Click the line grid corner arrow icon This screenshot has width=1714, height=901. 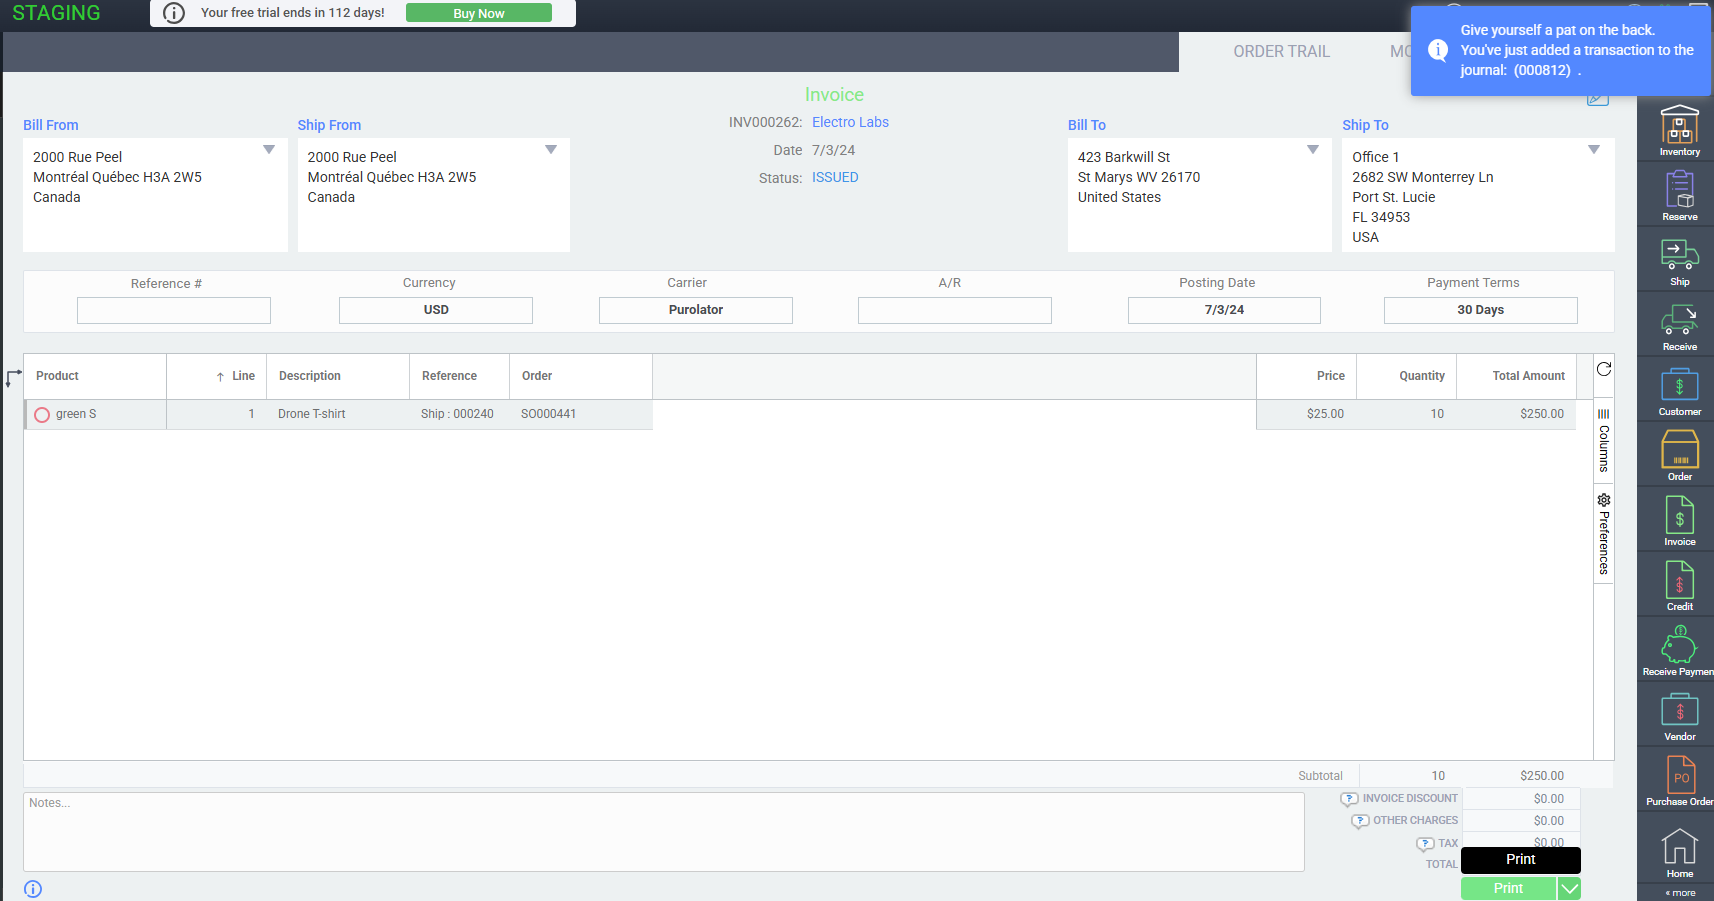click(13, 378)
